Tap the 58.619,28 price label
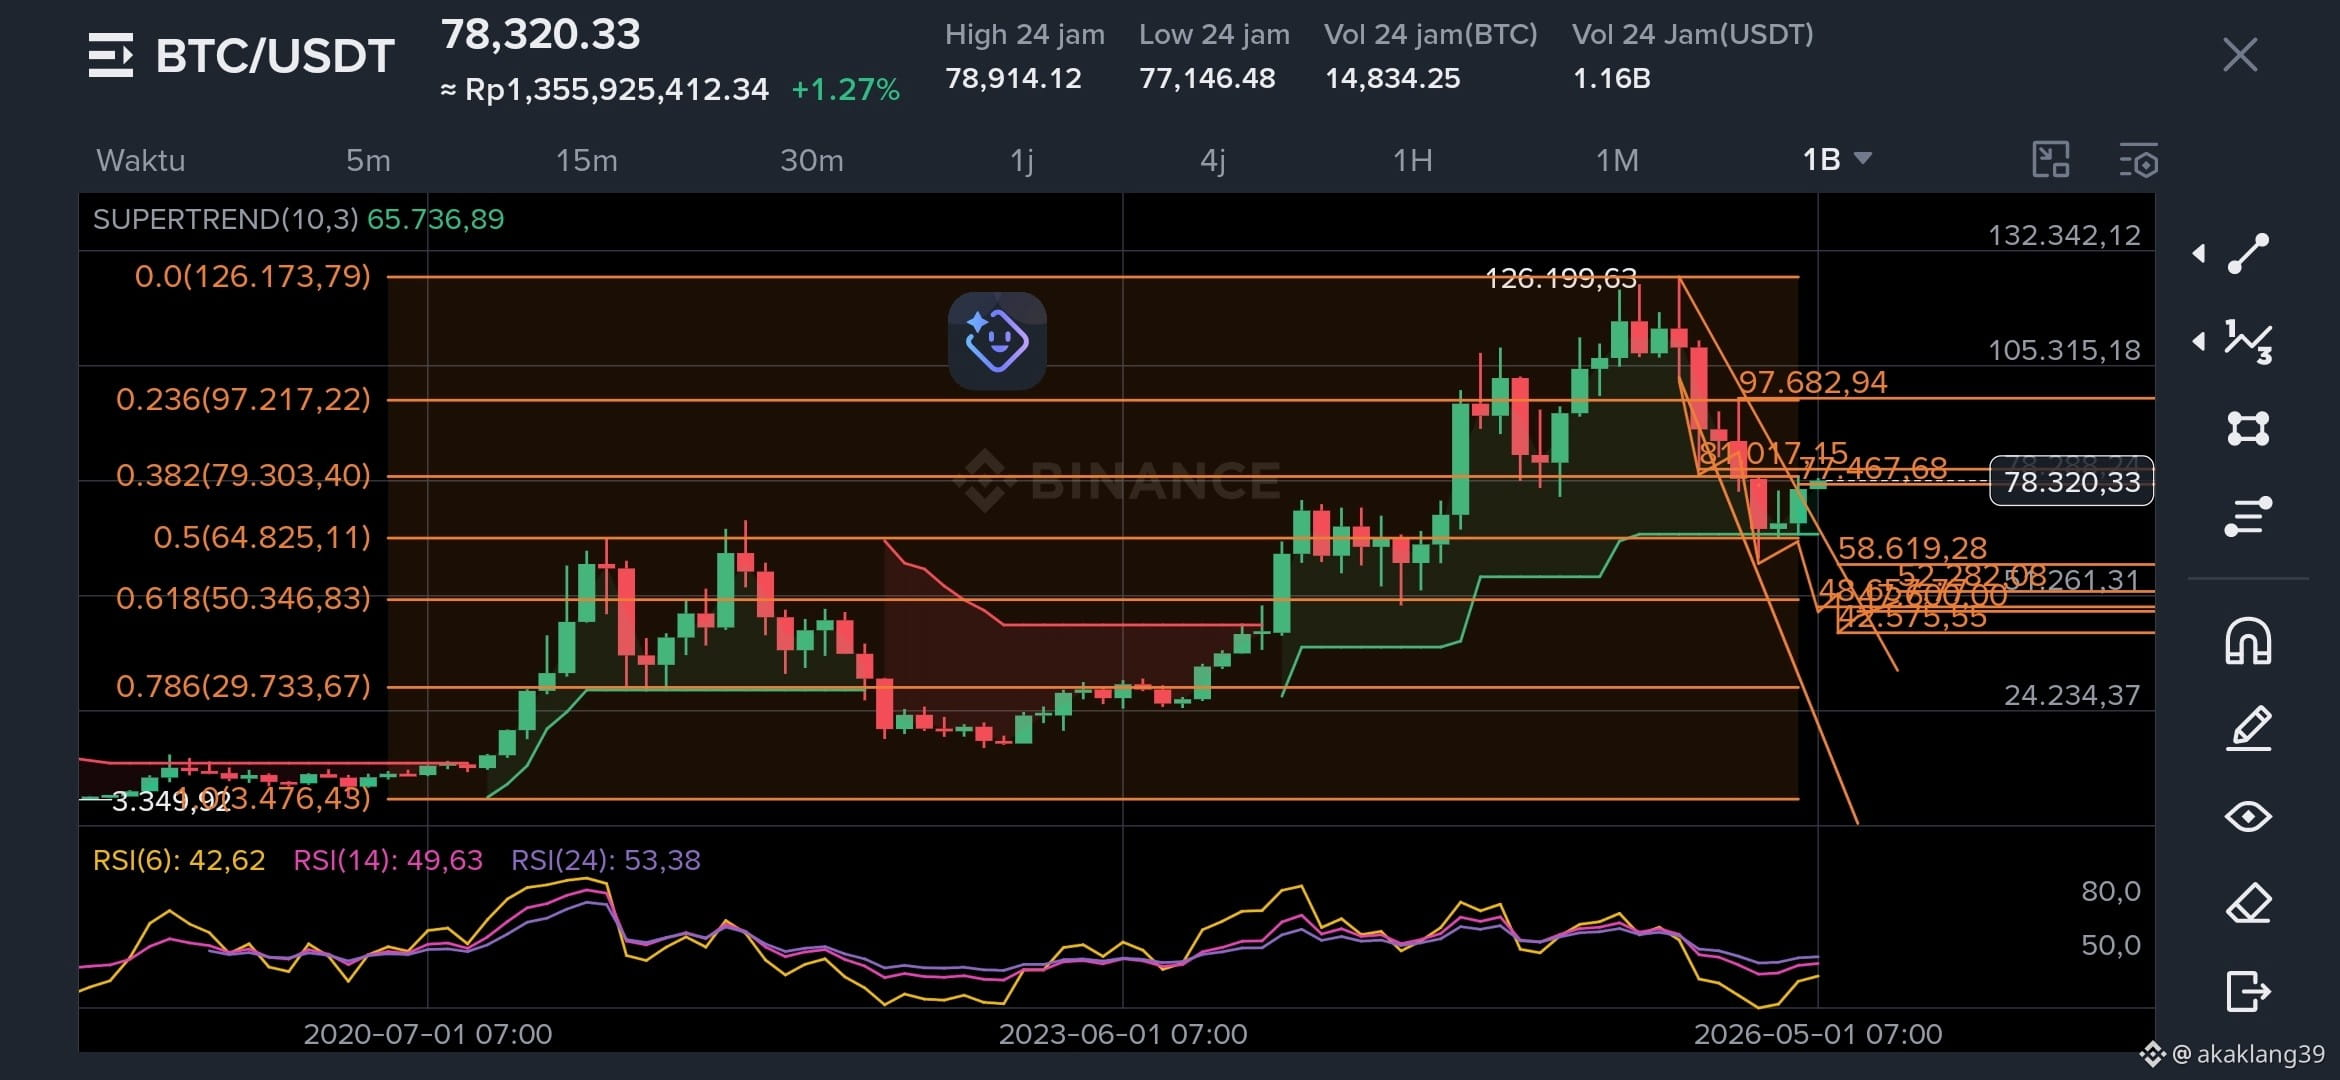The width and height of the screenshot is (2340, 1080). [1912, 548]
